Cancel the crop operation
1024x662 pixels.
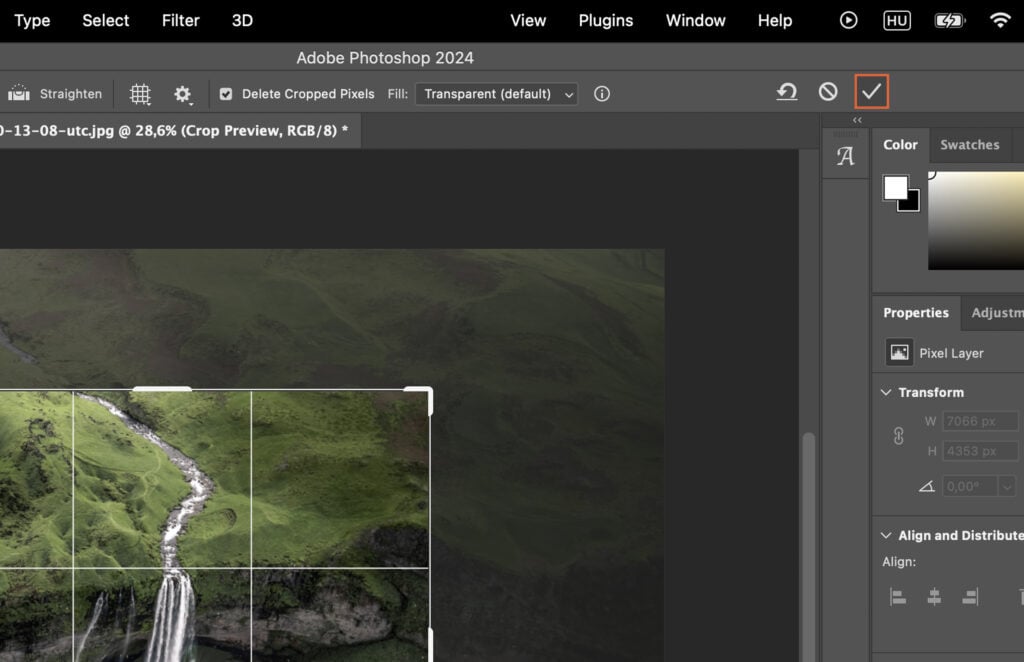828,91
